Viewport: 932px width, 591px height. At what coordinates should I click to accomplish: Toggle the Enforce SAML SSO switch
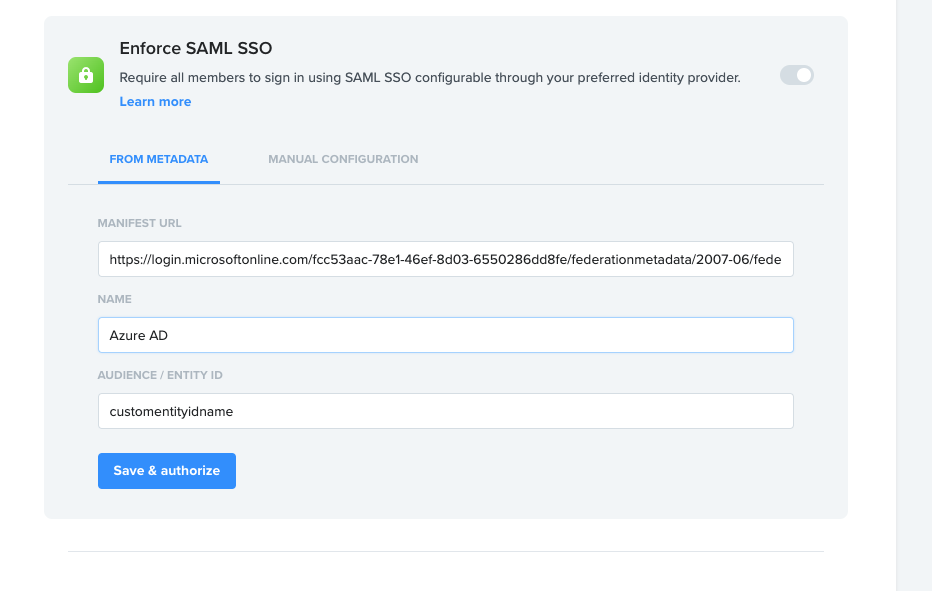tap(797, 75)
